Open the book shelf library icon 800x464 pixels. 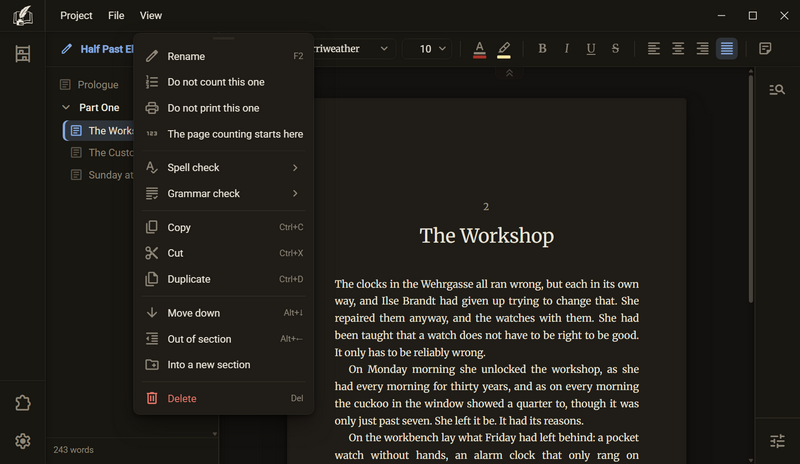pyautogui.click(x=22, y=54)
